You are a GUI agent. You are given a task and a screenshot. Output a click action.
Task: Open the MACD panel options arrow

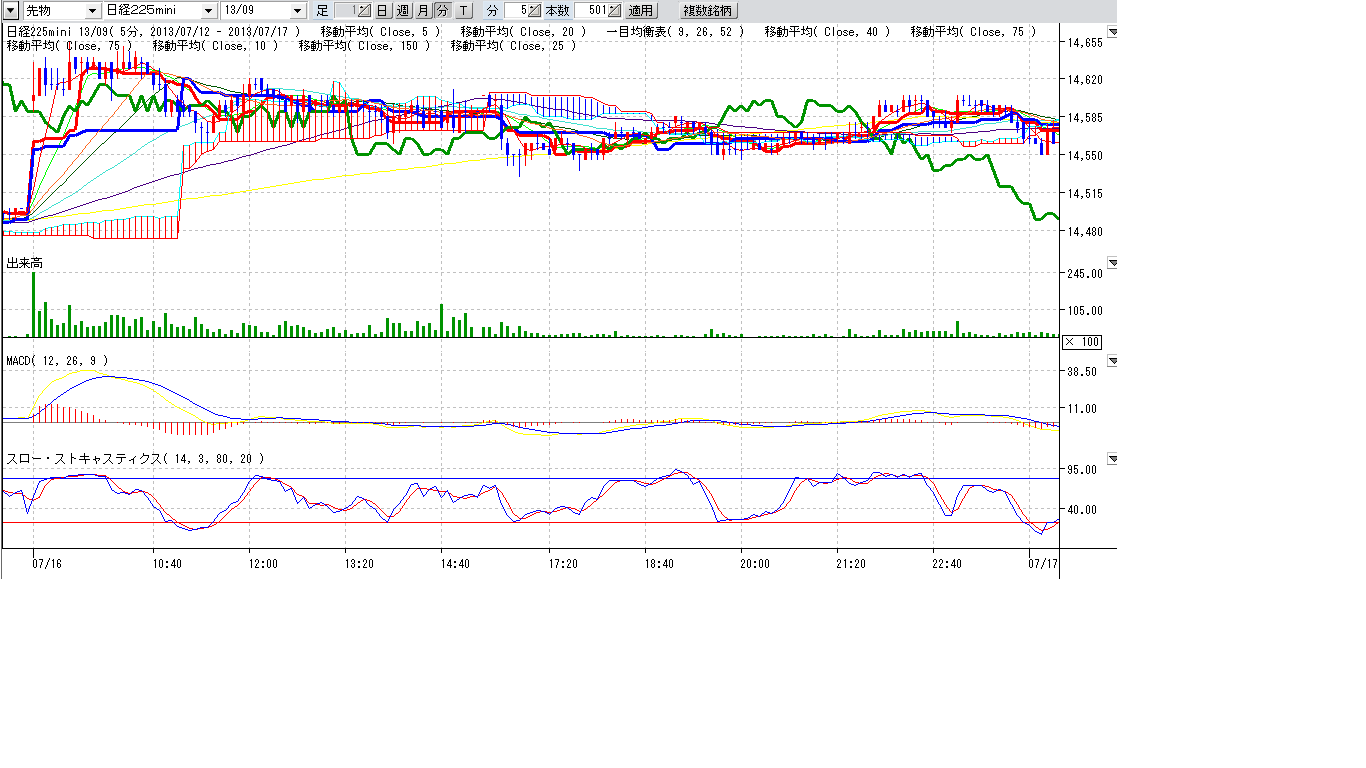[1113, 360]
